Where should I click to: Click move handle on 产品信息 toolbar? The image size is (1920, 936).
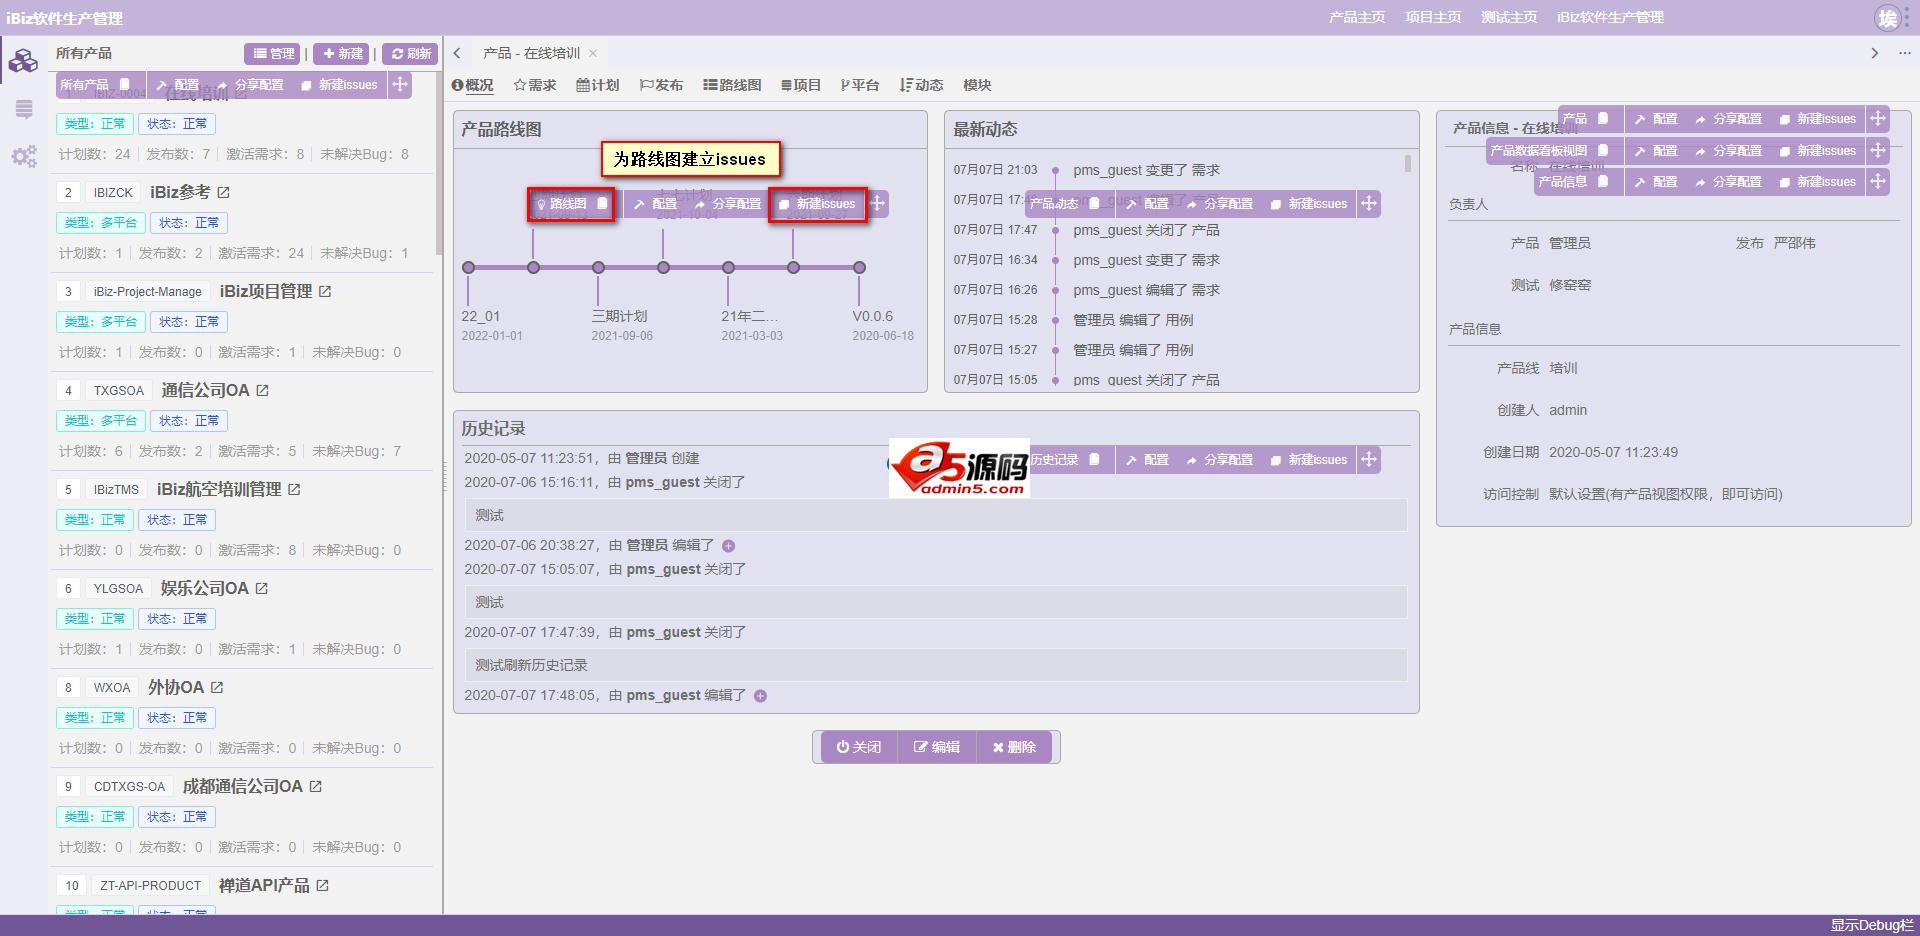[x=1877, y=182]
